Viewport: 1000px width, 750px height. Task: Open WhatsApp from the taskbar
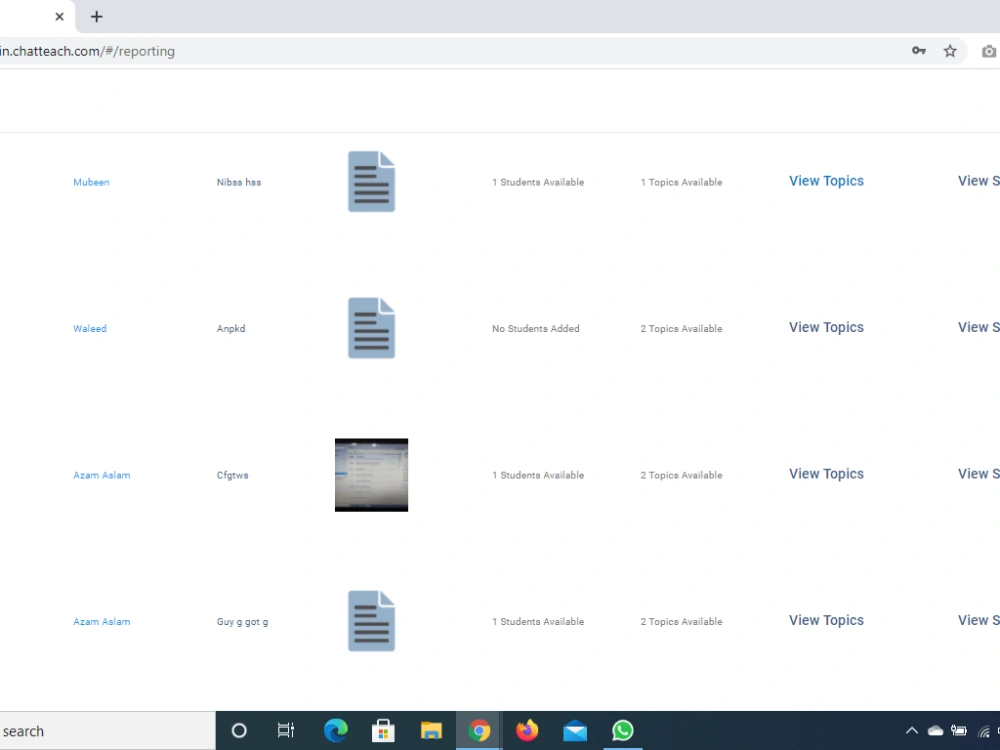click(623, 730)
